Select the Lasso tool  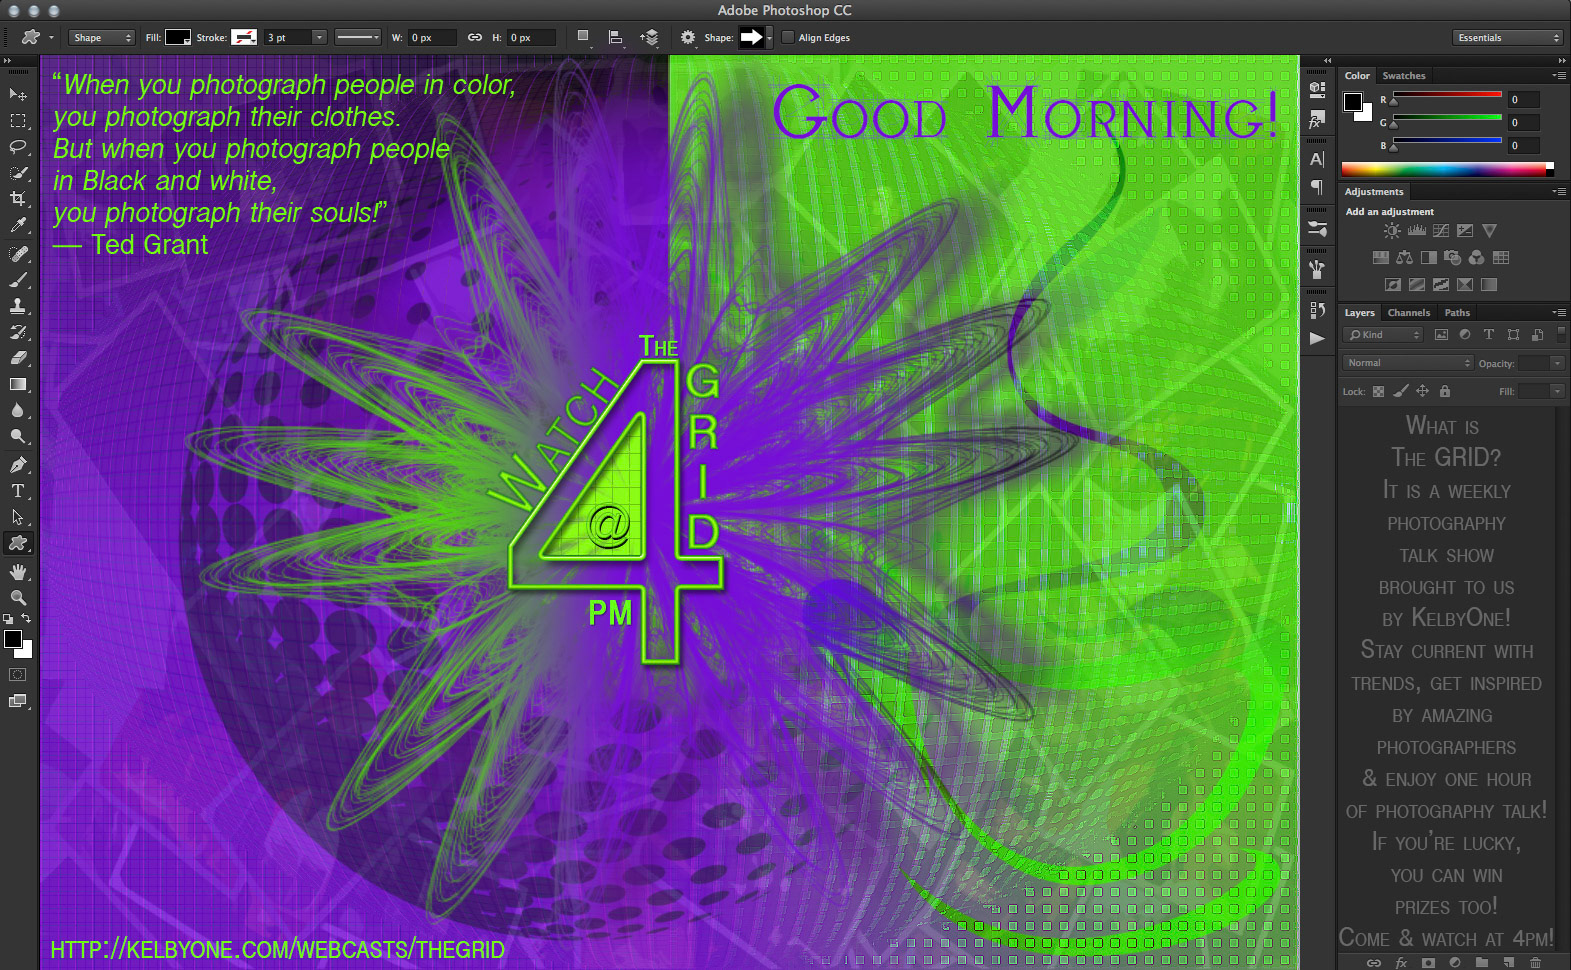tap(18, 147)
